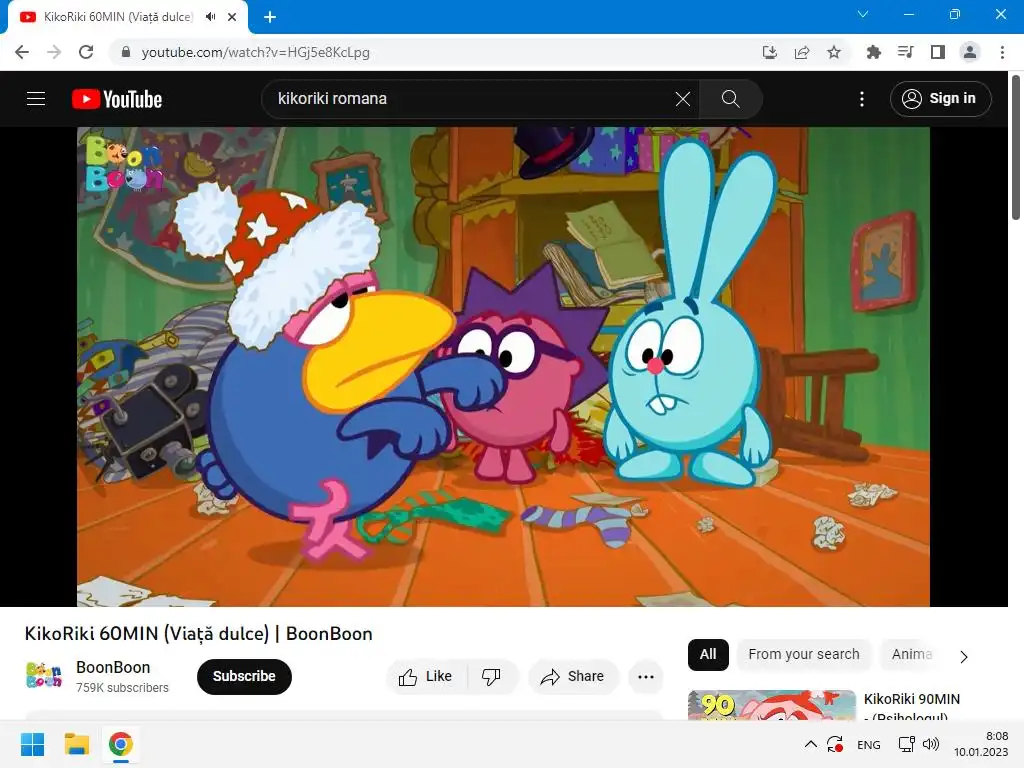Image resolution: width=1024 pixels, height=768 pixels.
Task: Select the 'Anima' filter chip
Action: [912, 654]
